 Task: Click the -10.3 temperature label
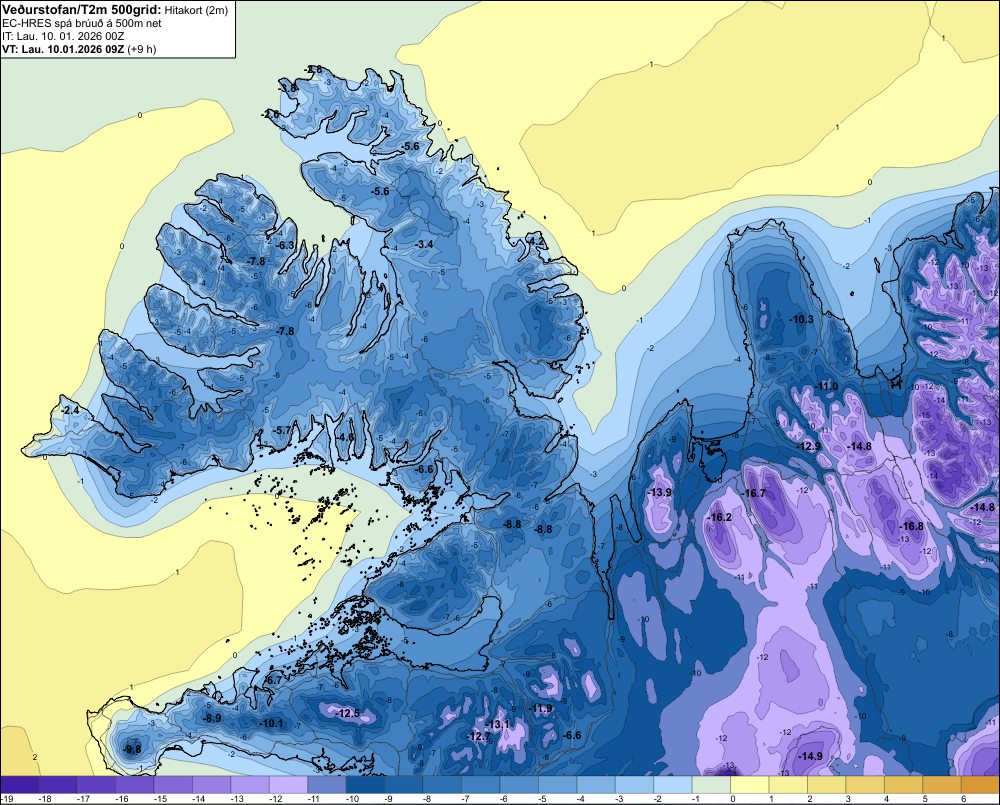[x=801, y=319]
